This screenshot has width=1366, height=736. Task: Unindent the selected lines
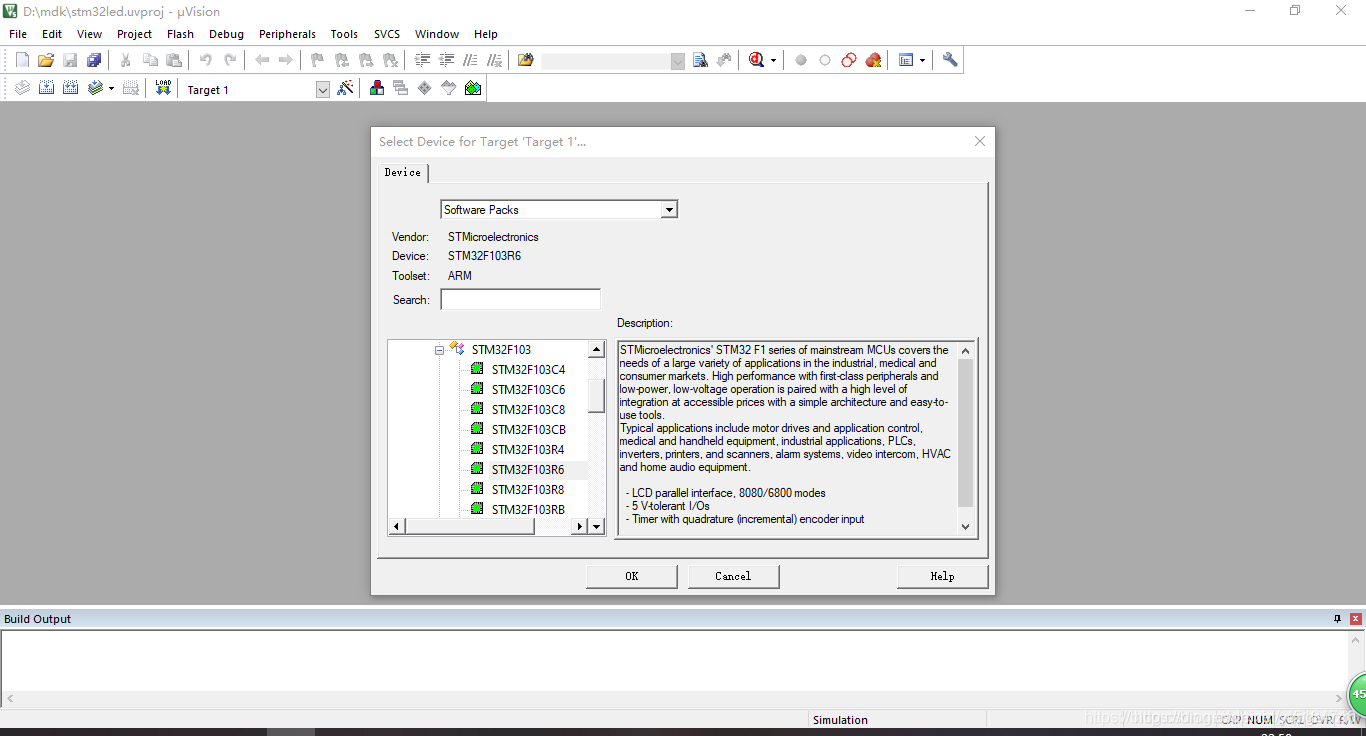coord(446,60)
